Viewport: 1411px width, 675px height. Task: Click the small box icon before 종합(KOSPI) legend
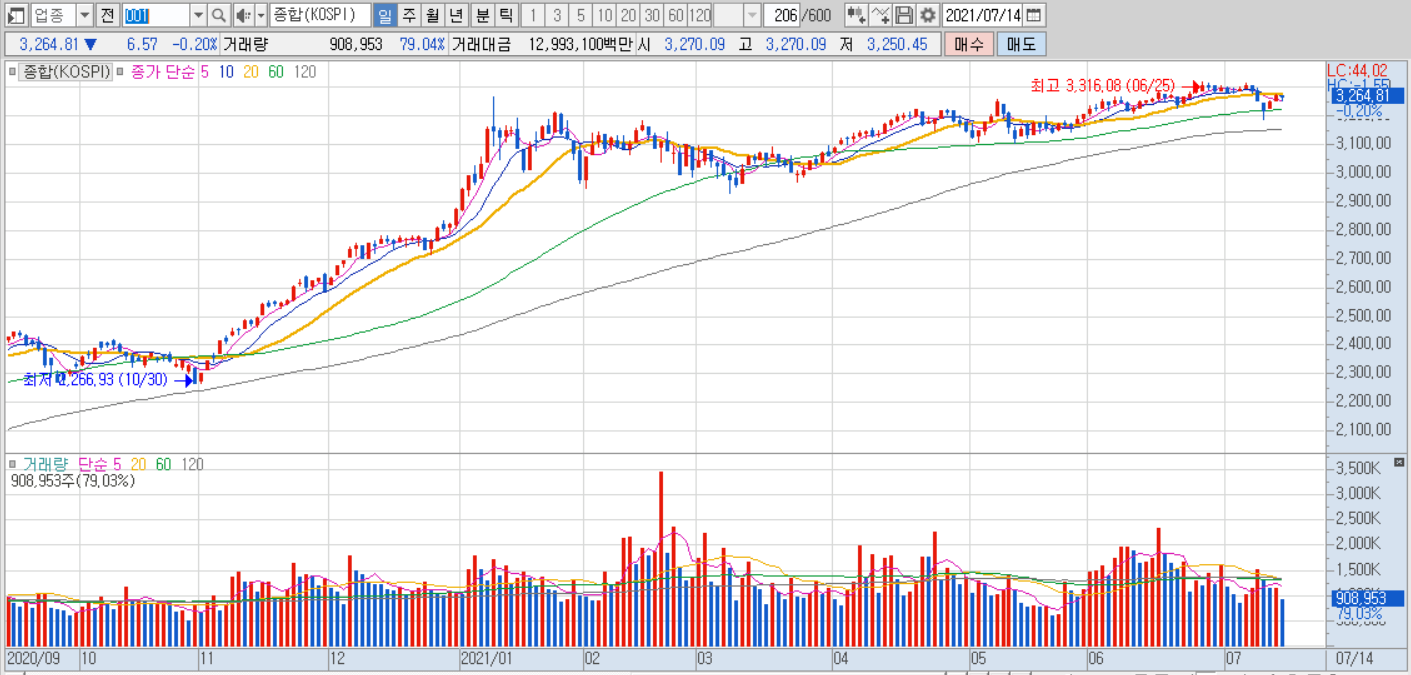[x=14, y=72]
